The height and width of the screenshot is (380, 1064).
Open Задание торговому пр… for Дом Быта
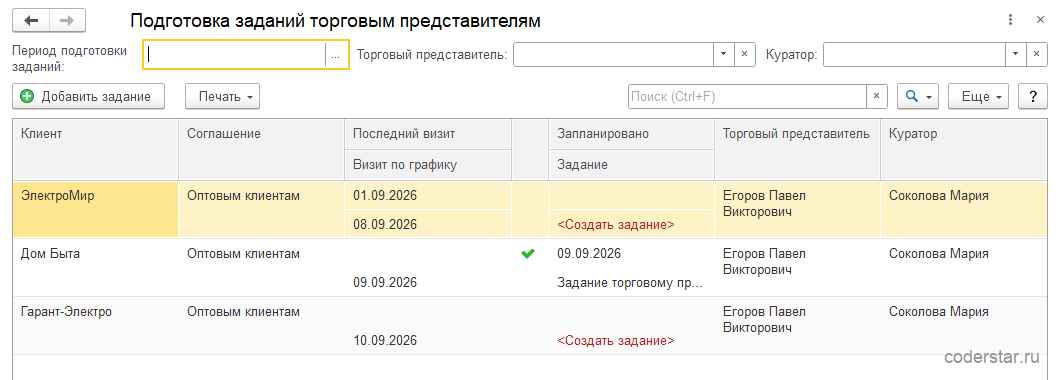630,282
